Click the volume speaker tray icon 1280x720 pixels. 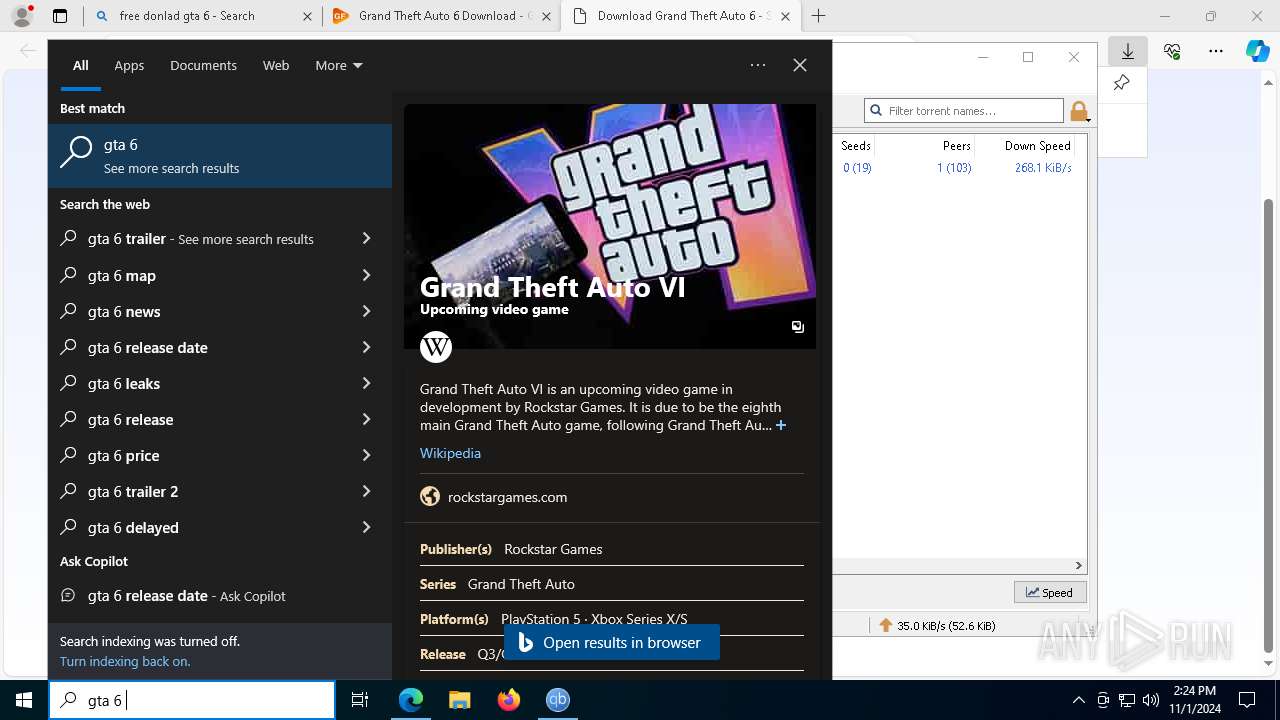(x=1151, y=700)
